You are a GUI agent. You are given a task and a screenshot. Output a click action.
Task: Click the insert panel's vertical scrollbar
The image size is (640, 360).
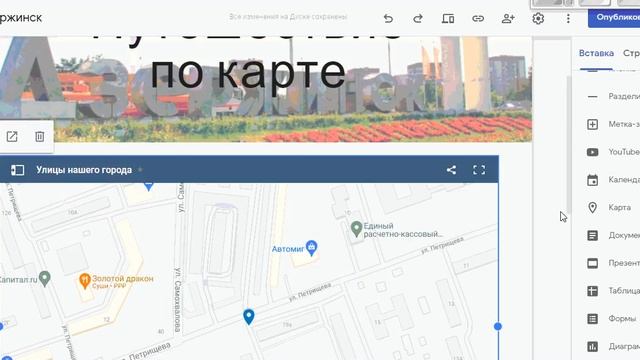(569, 143)
